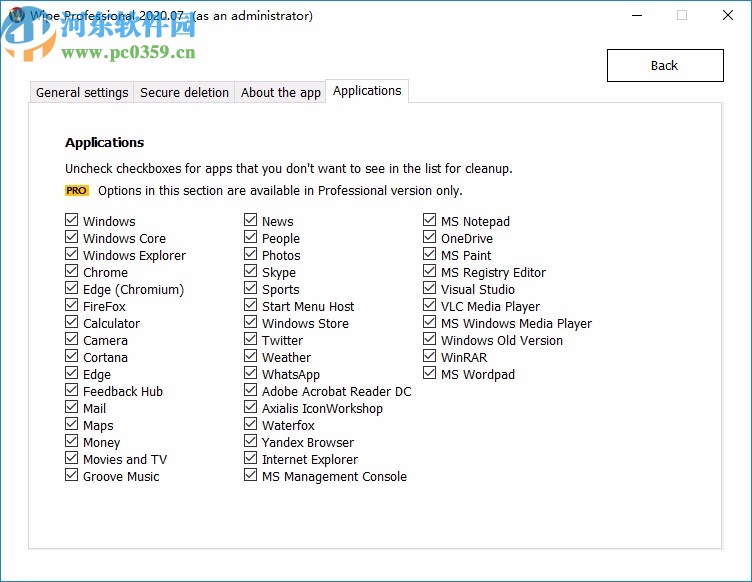This screenshot has width=752, height=582.
Task: Uncheck the Internet Explorer checkbox
Action: (x=250, y=458)
